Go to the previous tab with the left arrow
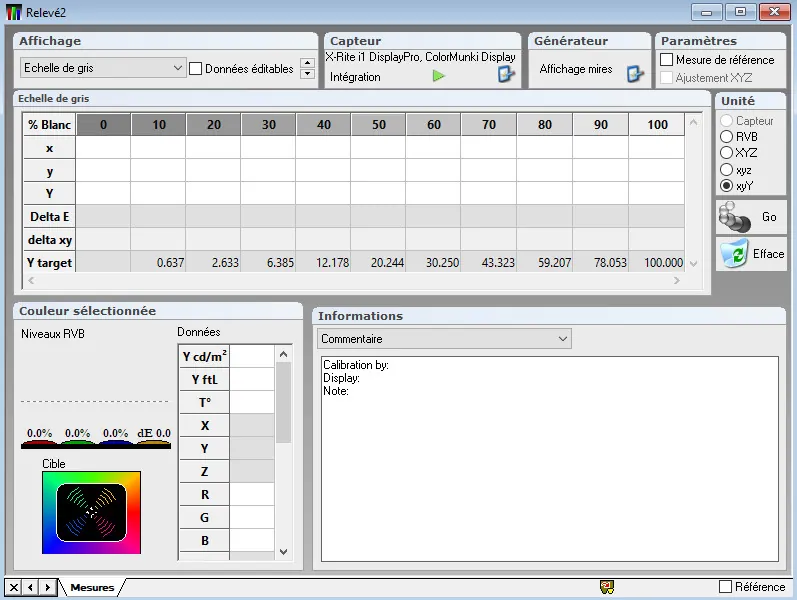The image size is (797, 600). (30, 587)
